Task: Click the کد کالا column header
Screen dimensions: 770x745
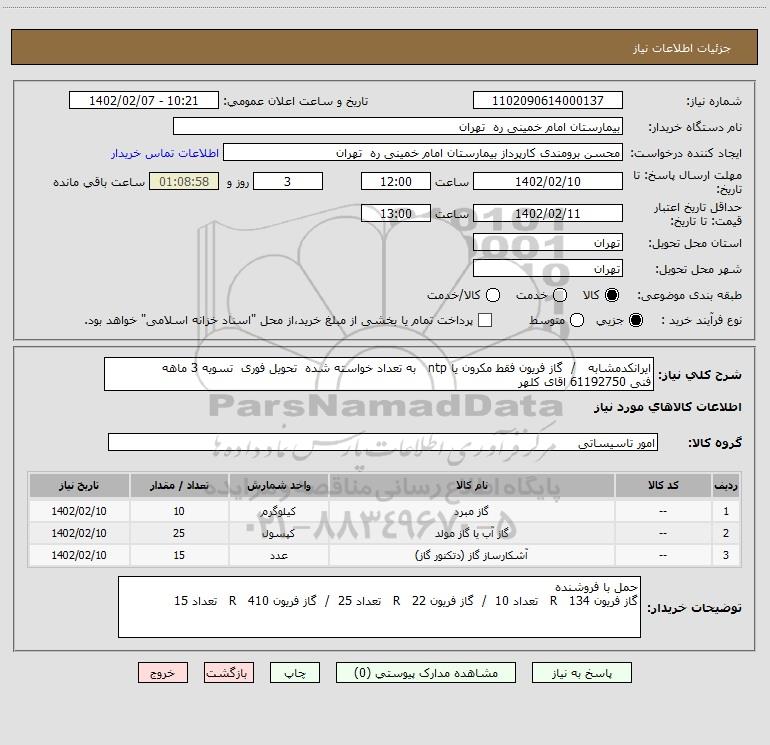Action: pos(663,485)
